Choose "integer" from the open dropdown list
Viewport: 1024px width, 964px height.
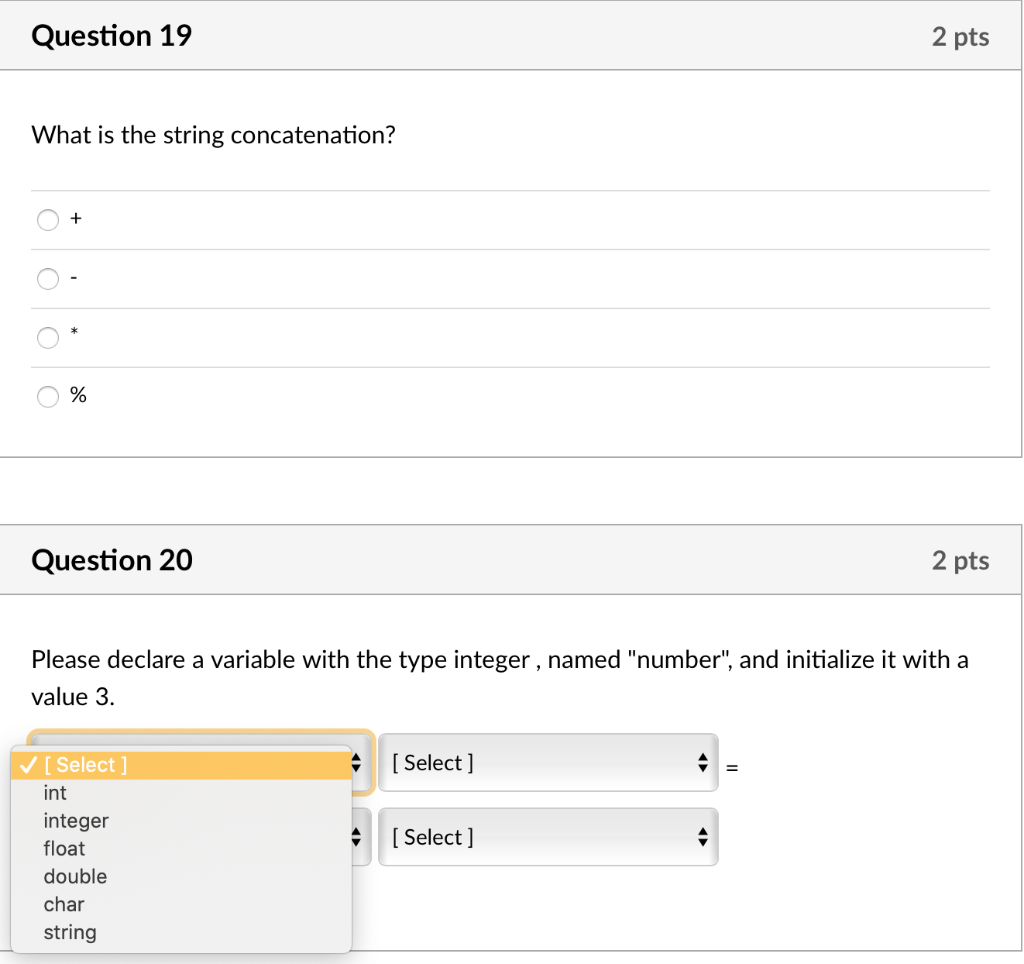coord(76,821)
